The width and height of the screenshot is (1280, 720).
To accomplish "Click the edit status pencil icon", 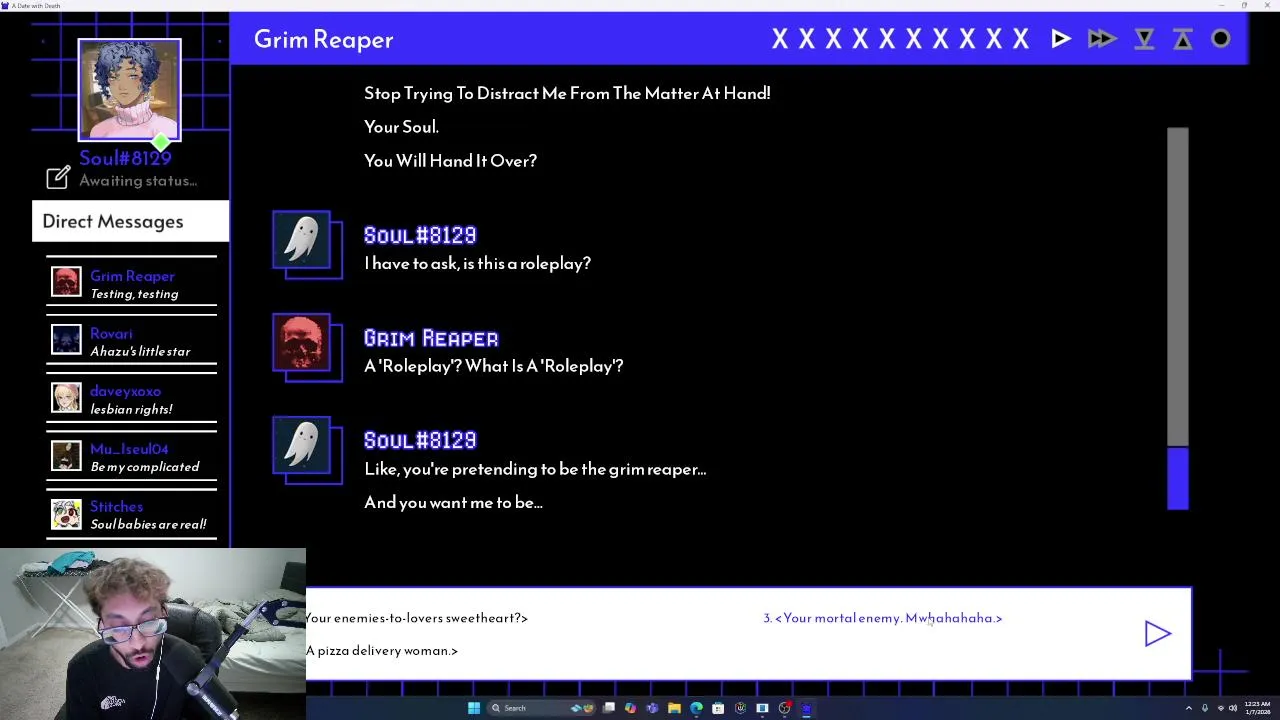I will pyautogui.click(x=58, y=177).
